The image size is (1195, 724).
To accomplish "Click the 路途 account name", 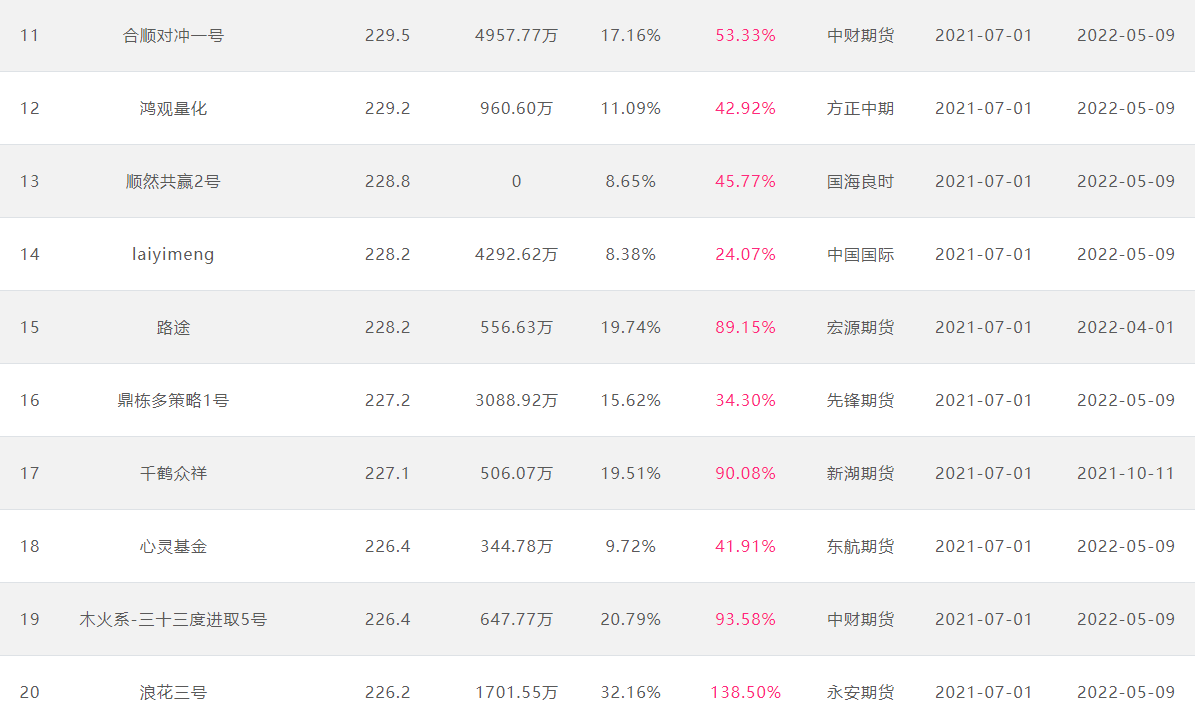I will tap(173, 328).
